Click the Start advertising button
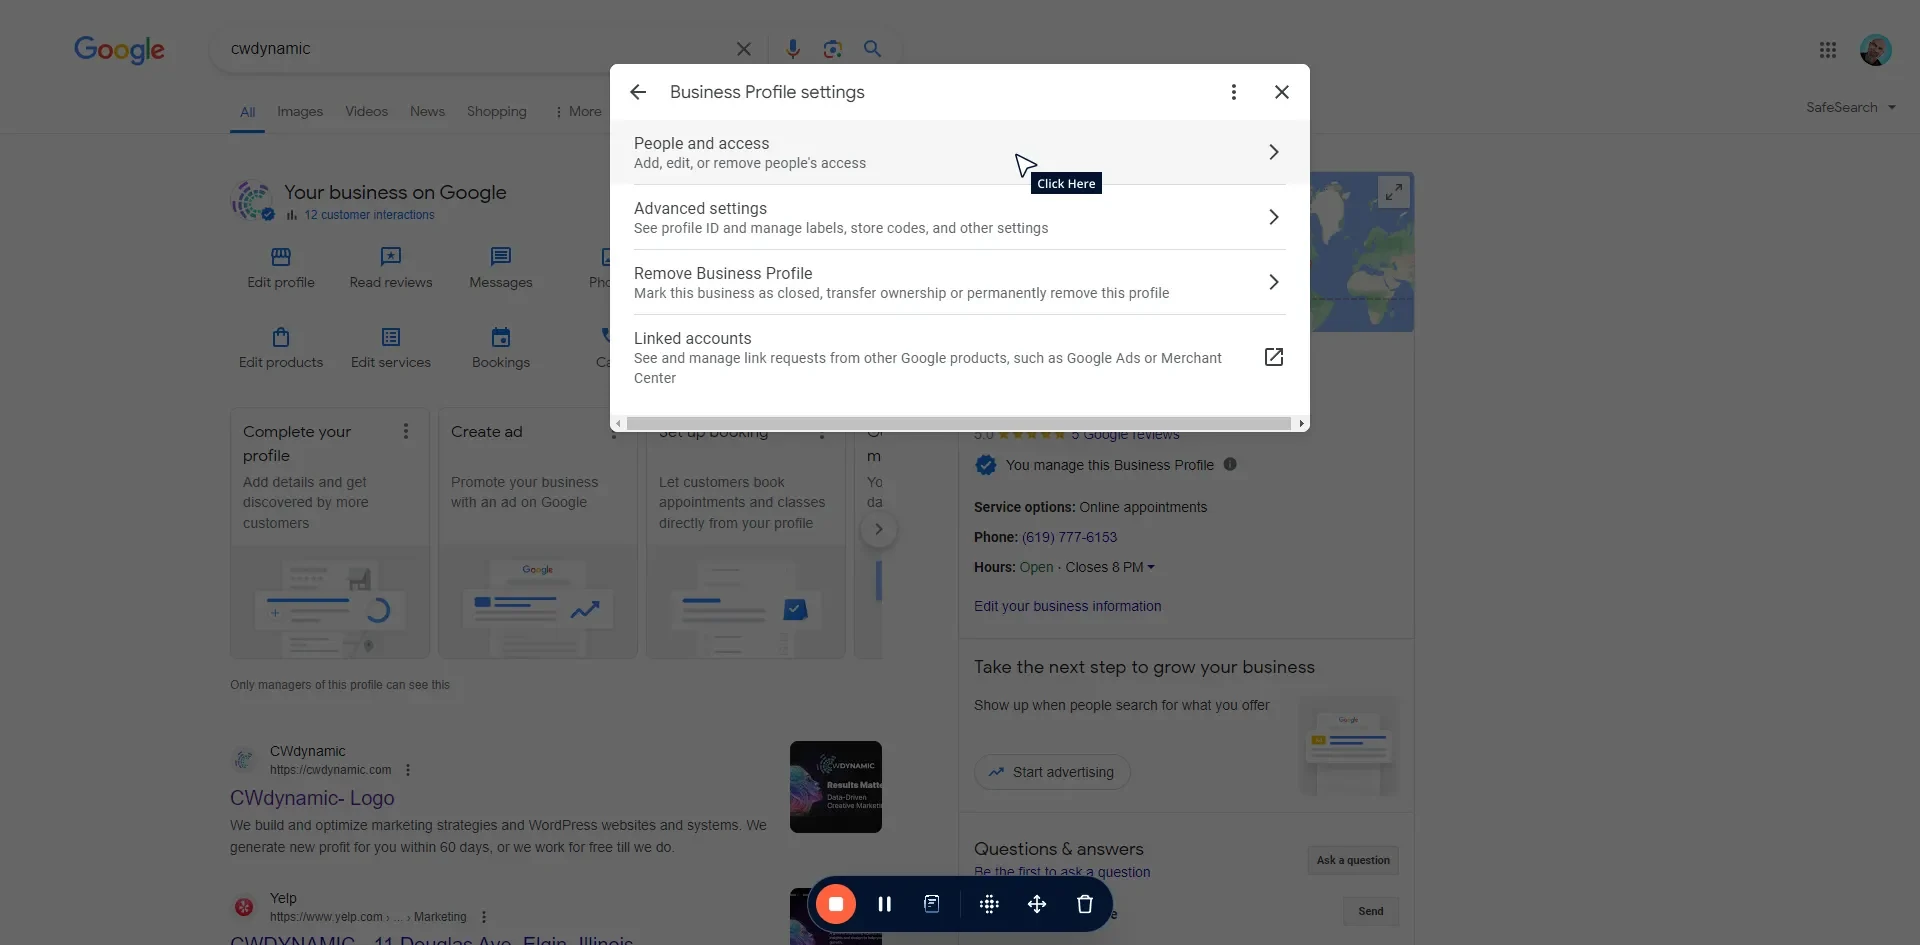Image resolution: width=1920 pixels, height=945 pixels. (1052, 772)
